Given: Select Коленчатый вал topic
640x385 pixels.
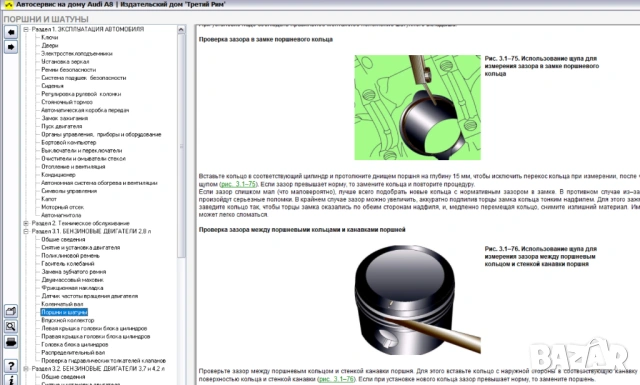Looking at the screenshot, I should tap(62, 304).
